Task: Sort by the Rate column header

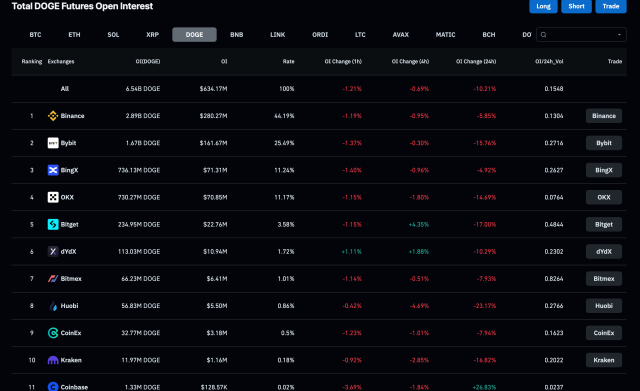Action: [289, 62]
